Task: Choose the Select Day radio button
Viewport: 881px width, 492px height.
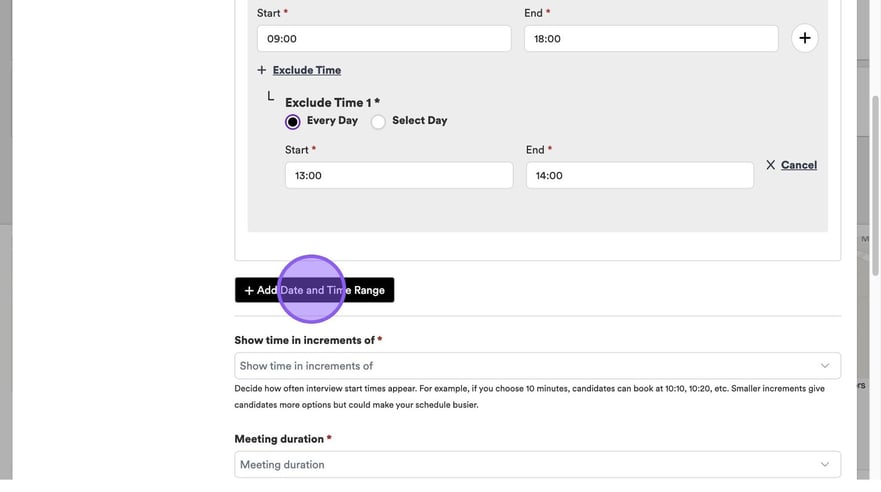Action: (x=378, y=121)
